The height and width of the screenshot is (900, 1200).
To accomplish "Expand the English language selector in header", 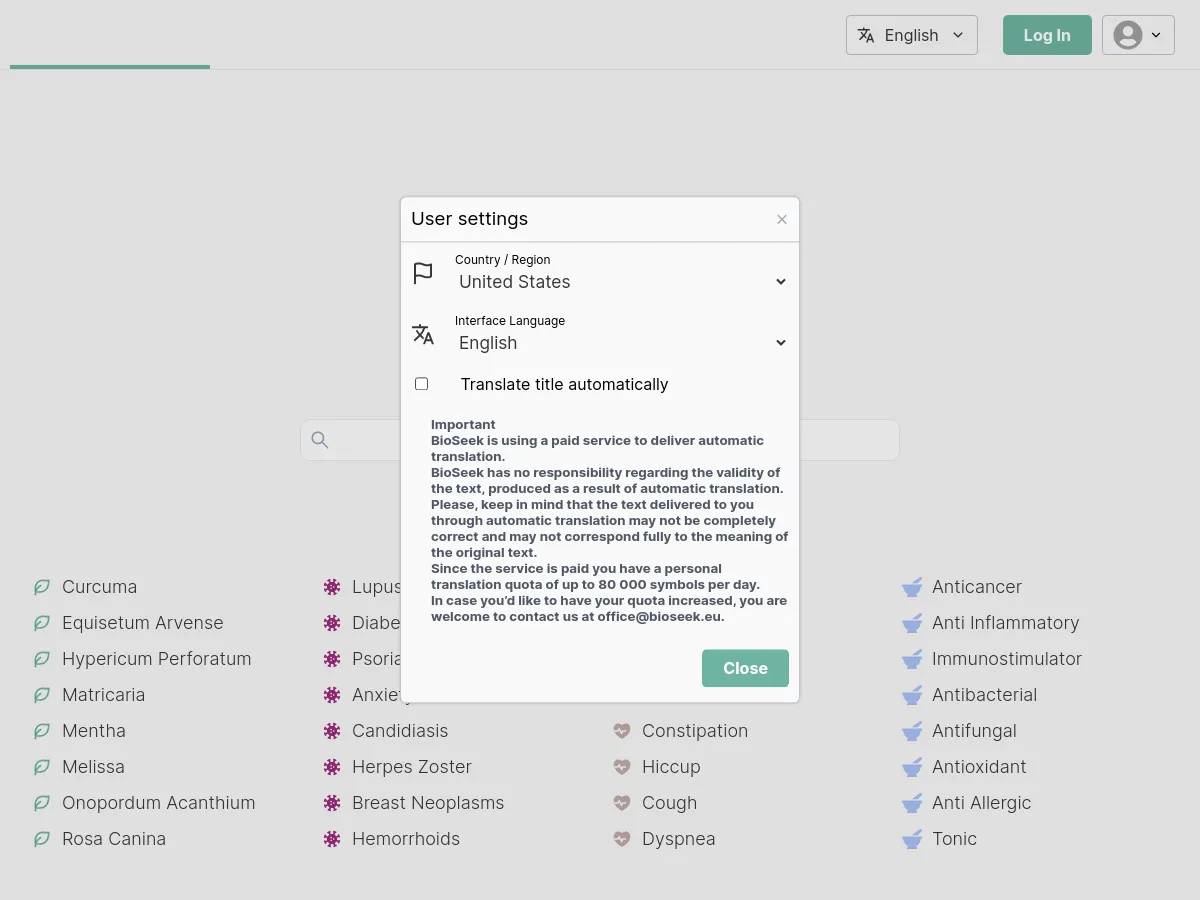I will tap(911, 35).
